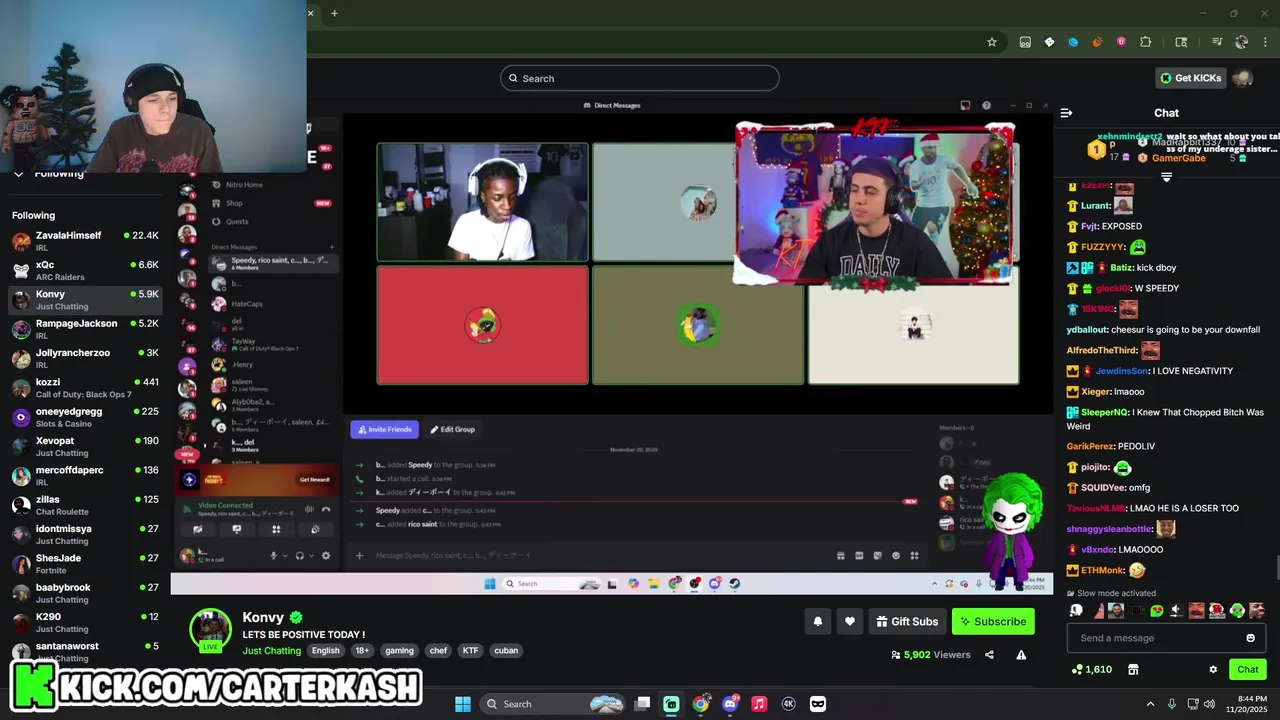The width and height of the screenshot is (1280, 720).
Task: Open user settings gear in streamed Discord
Action: coord(325,556)
